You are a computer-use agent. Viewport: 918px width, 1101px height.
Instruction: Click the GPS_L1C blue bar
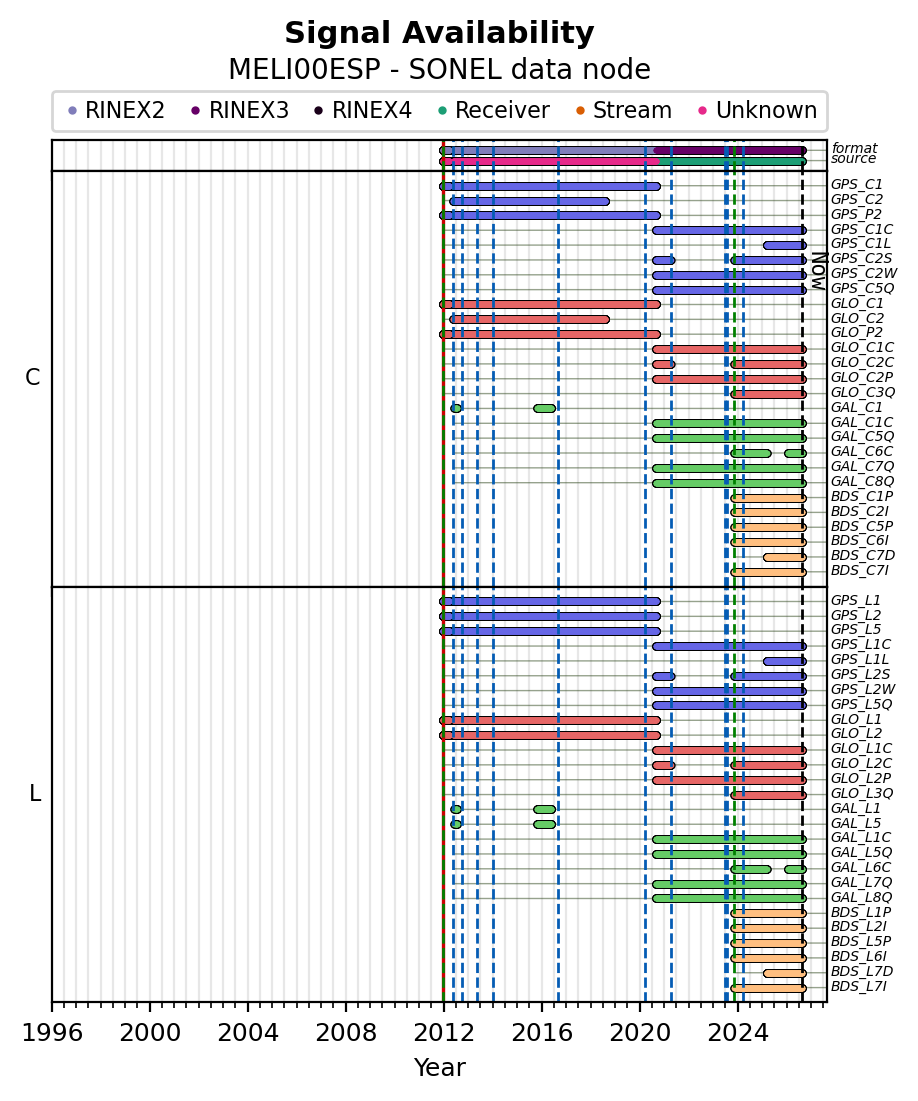tap(729, 647)
